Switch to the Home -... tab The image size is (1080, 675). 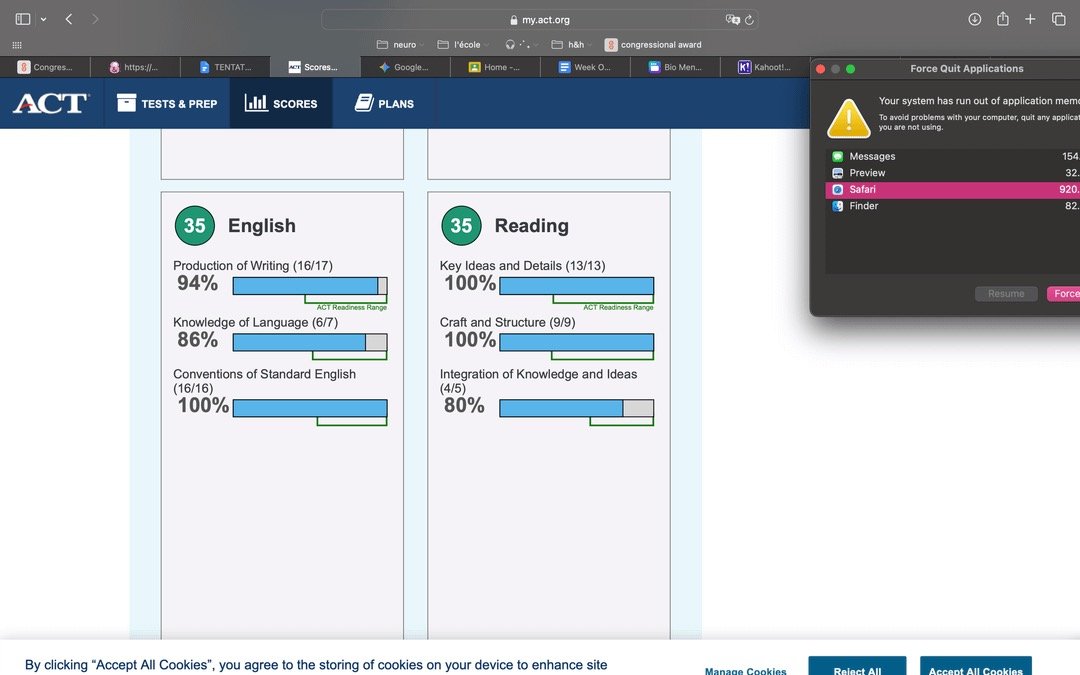point(495,67)
